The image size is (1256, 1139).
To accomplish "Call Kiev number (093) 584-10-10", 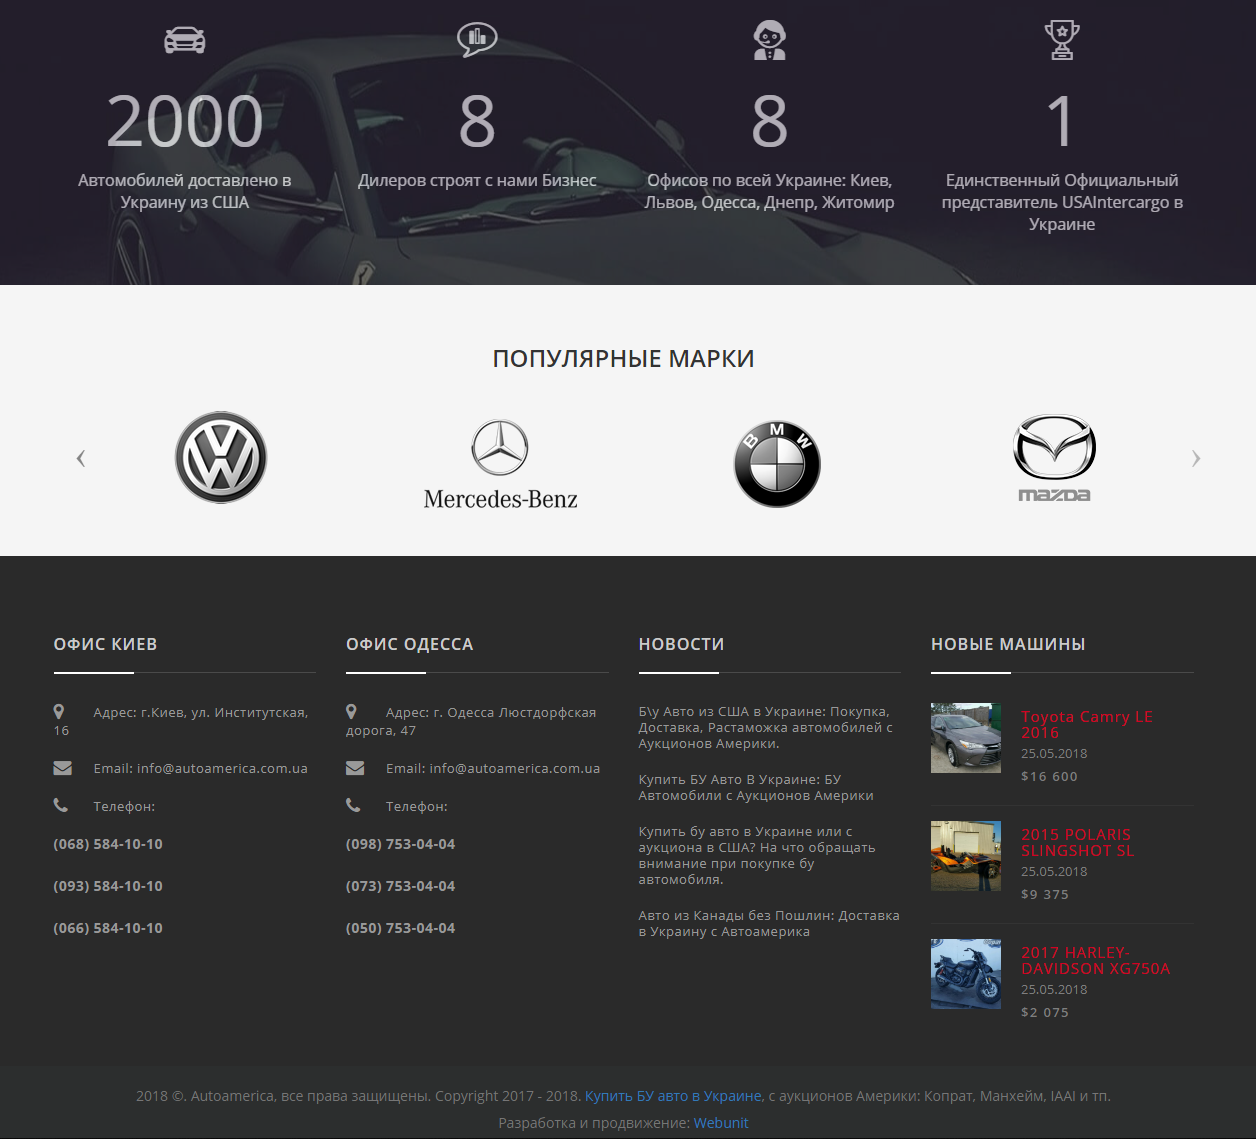I will pyautogui.click(x=108, y=886).
